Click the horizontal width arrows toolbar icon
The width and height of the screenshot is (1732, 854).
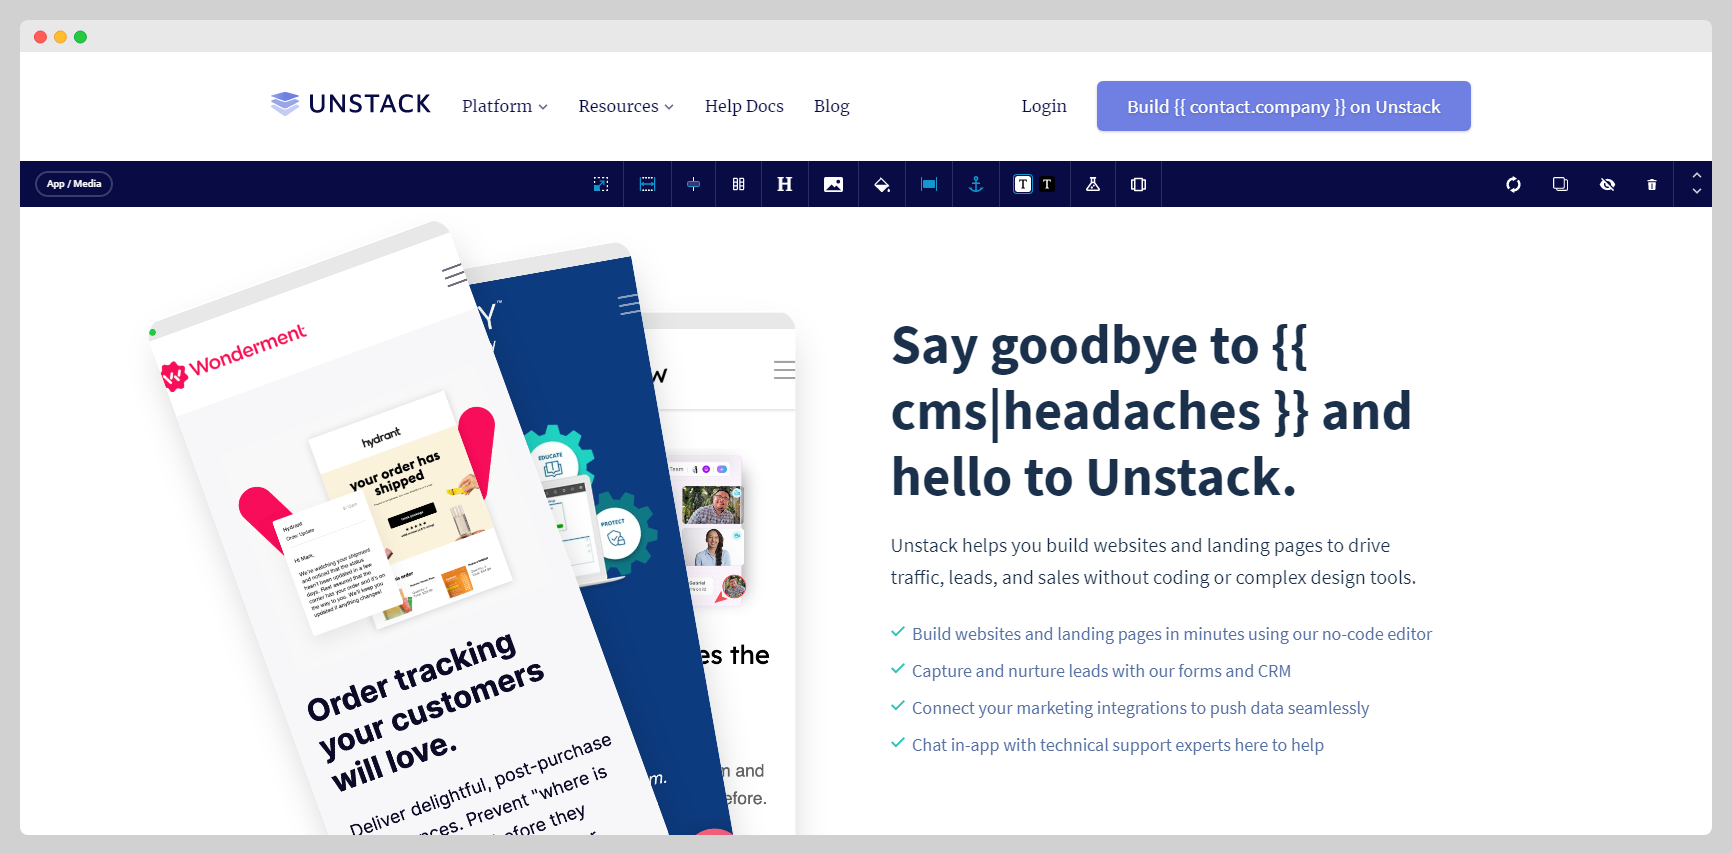[x=648, y=184]
